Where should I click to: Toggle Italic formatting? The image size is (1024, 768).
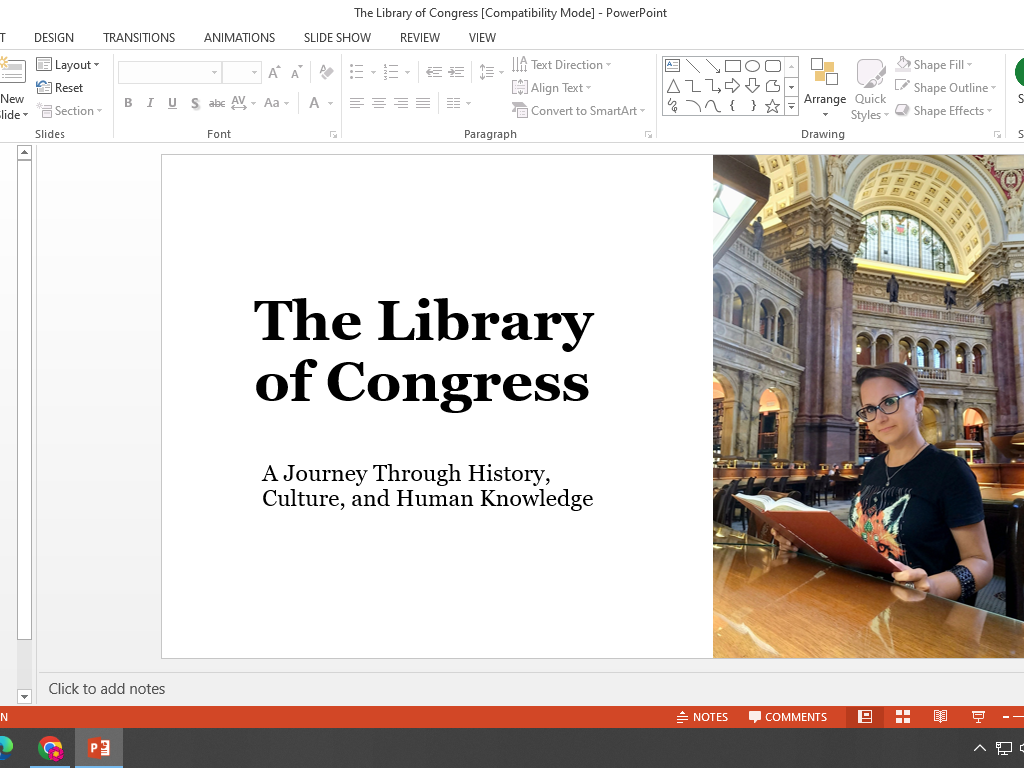click(x=150, y=103)
